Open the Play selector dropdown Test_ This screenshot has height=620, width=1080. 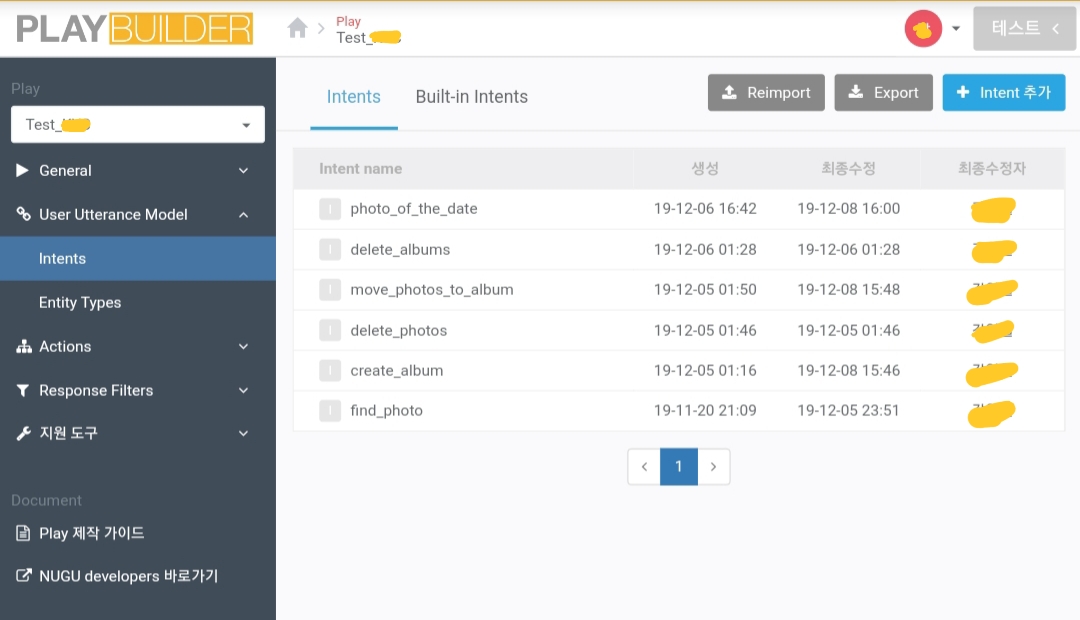[x=138, y=125]
